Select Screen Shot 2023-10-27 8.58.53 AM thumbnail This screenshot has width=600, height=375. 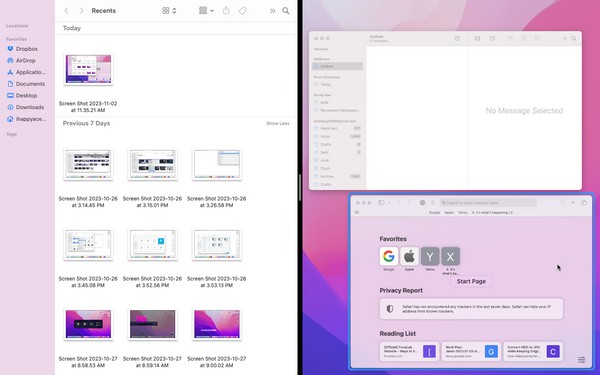(x=88, y=324)
